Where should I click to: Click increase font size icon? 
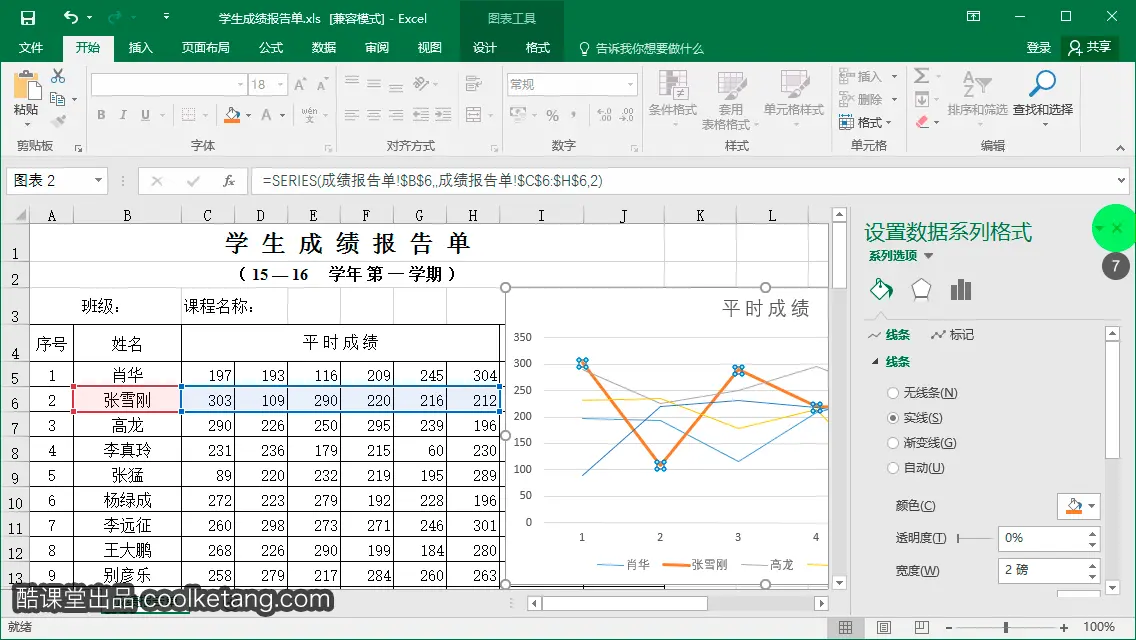coord(300,85)
